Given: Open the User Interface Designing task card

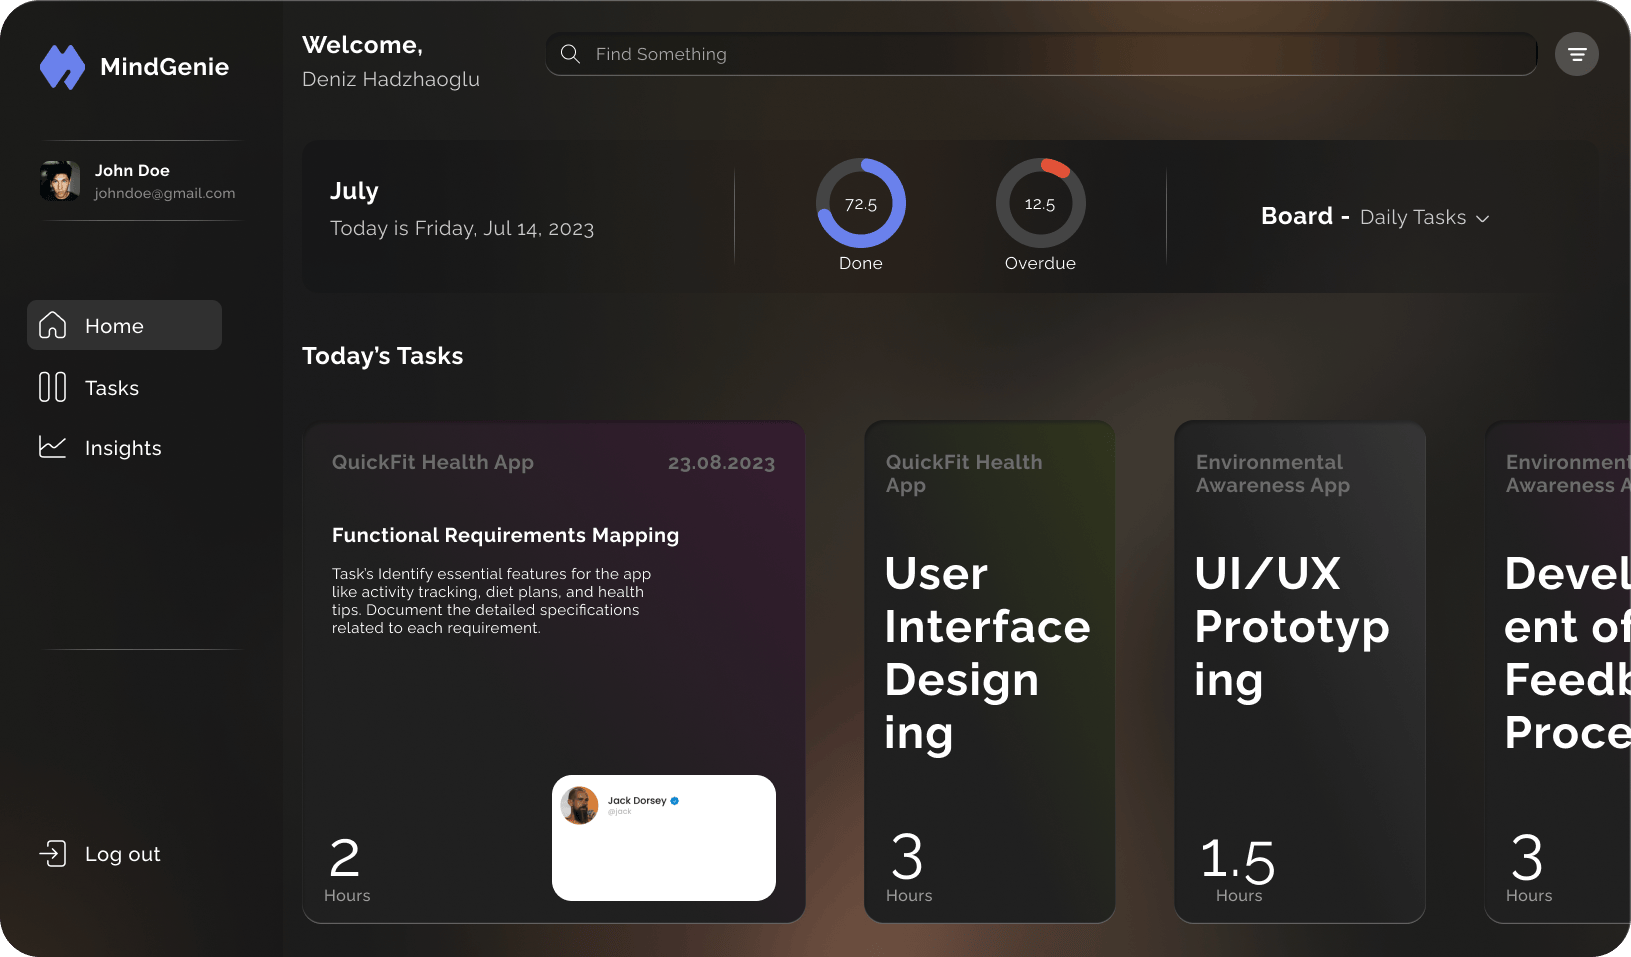Looking at the screenshot, I should pos(989,671).
